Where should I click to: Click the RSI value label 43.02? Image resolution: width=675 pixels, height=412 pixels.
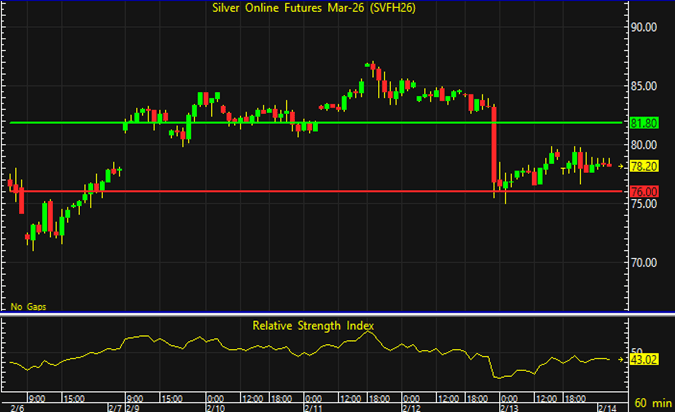(x=645, y=359)
